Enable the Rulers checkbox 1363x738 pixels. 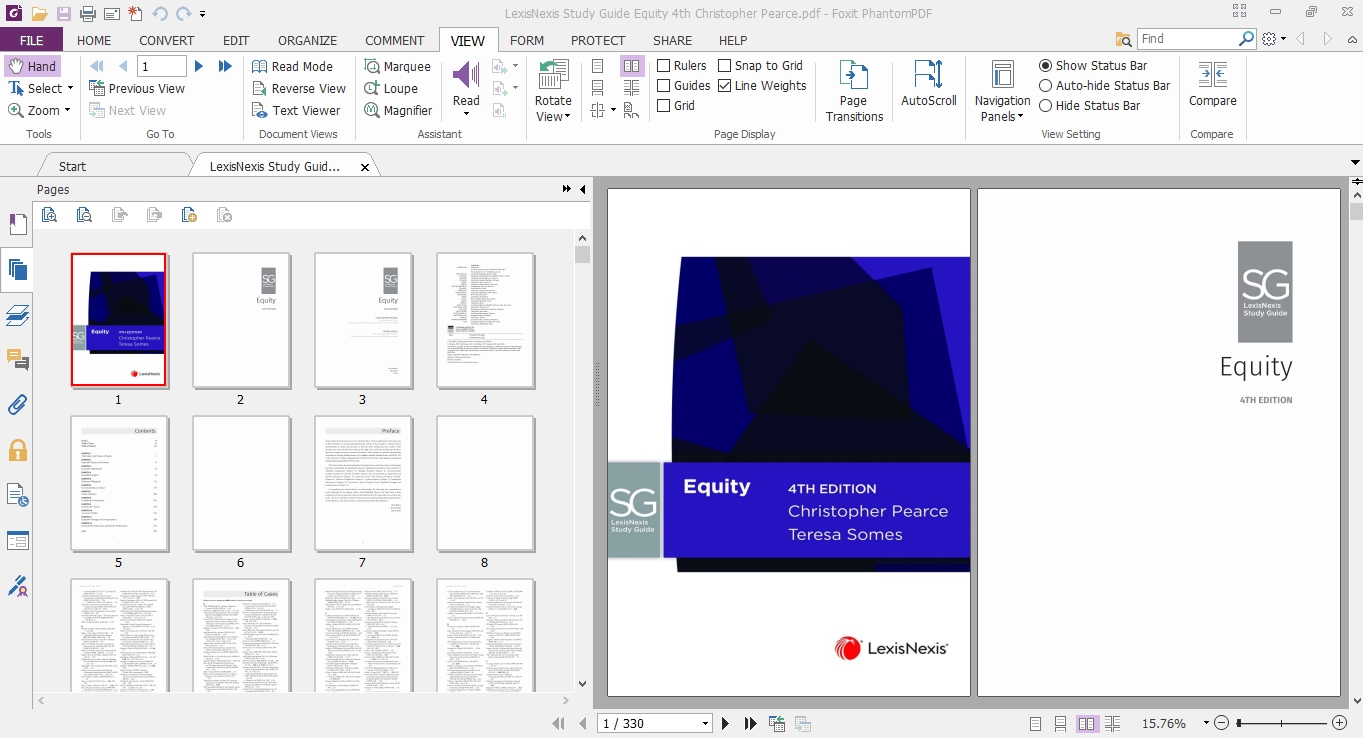[664, 66]
